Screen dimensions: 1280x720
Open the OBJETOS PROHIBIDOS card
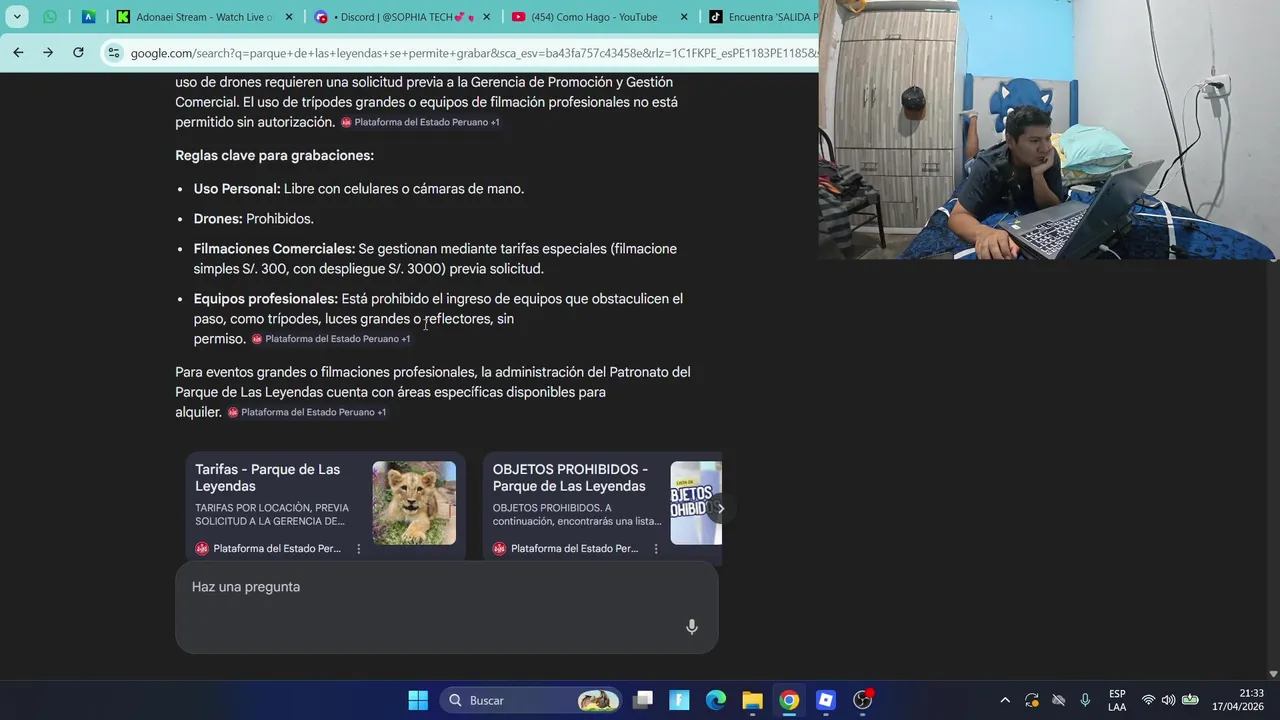(x=602, y=506)
